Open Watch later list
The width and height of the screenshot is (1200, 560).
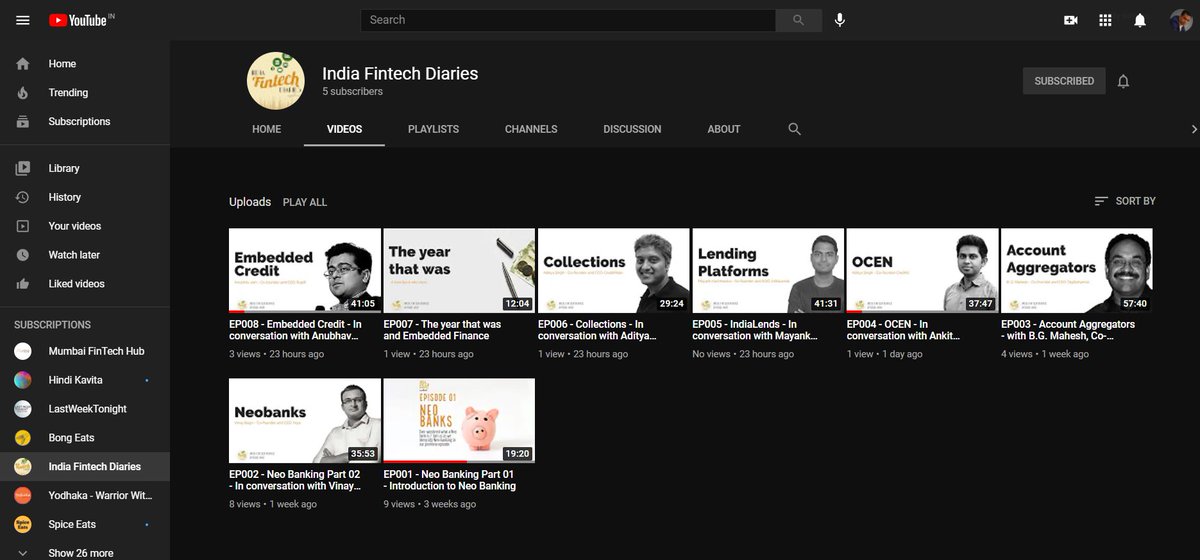(x=85, y=256)
